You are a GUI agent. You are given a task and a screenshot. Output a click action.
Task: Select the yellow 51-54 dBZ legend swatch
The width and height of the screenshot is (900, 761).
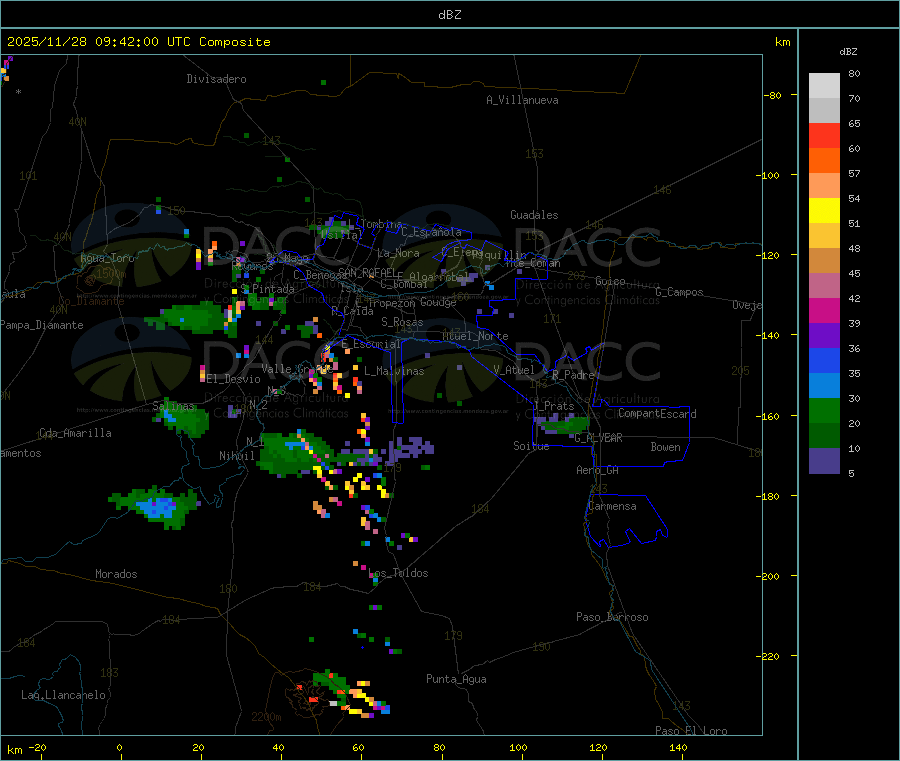click(824, 211)
